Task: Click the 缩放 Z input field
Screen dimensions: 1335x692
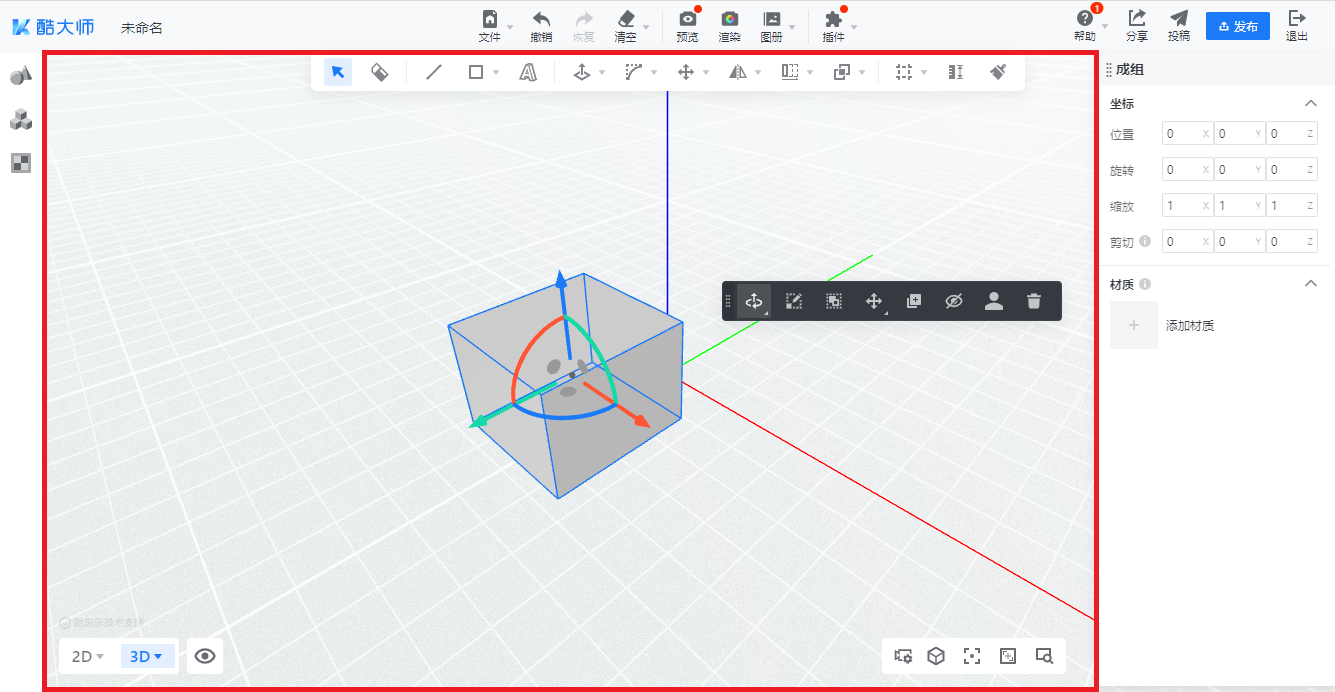Action: coord(1292,206)
